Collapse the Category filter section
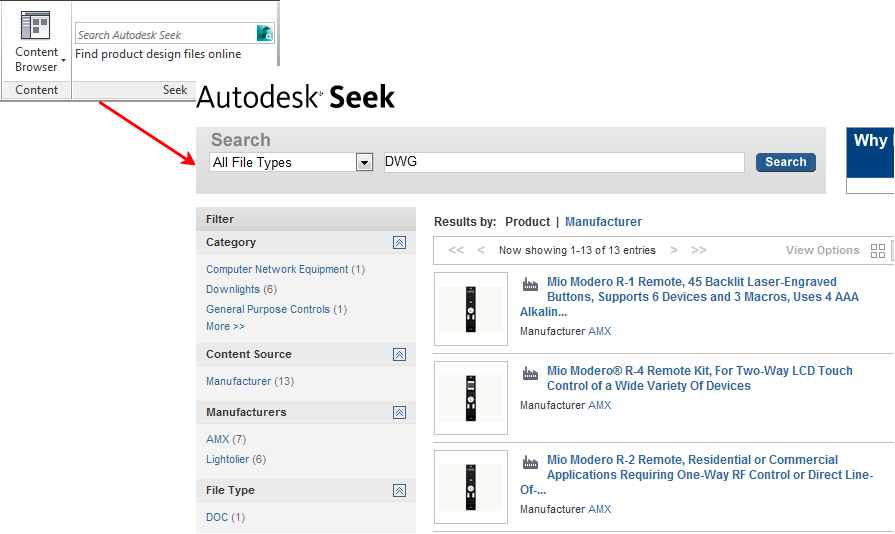Viewport: 895px width, 534px height. pos(399,243)
